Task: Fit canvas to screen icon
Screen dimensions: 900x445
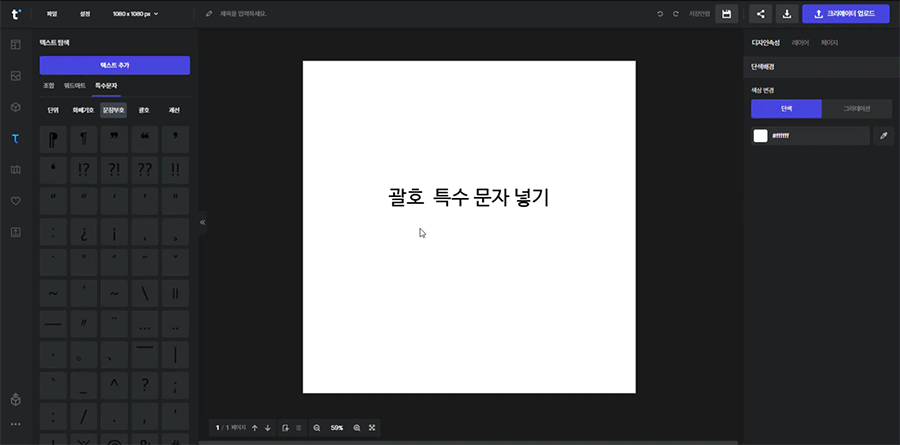Action: (x=372, y=428)
